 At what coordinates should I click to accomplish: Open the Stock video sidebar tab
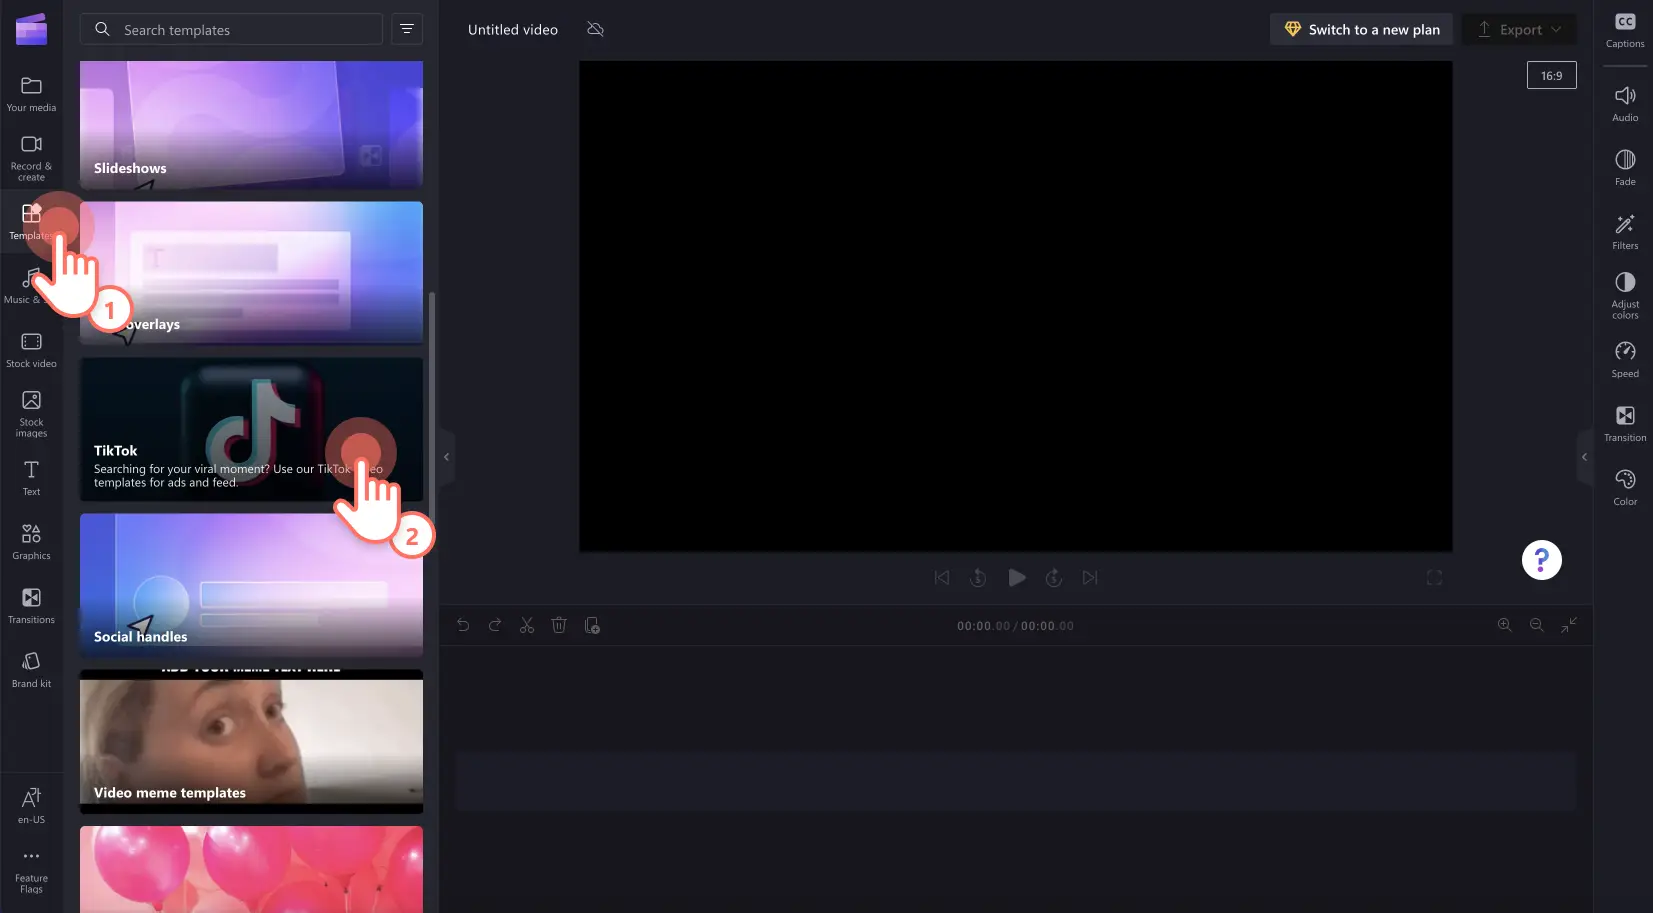coord(31,350)
